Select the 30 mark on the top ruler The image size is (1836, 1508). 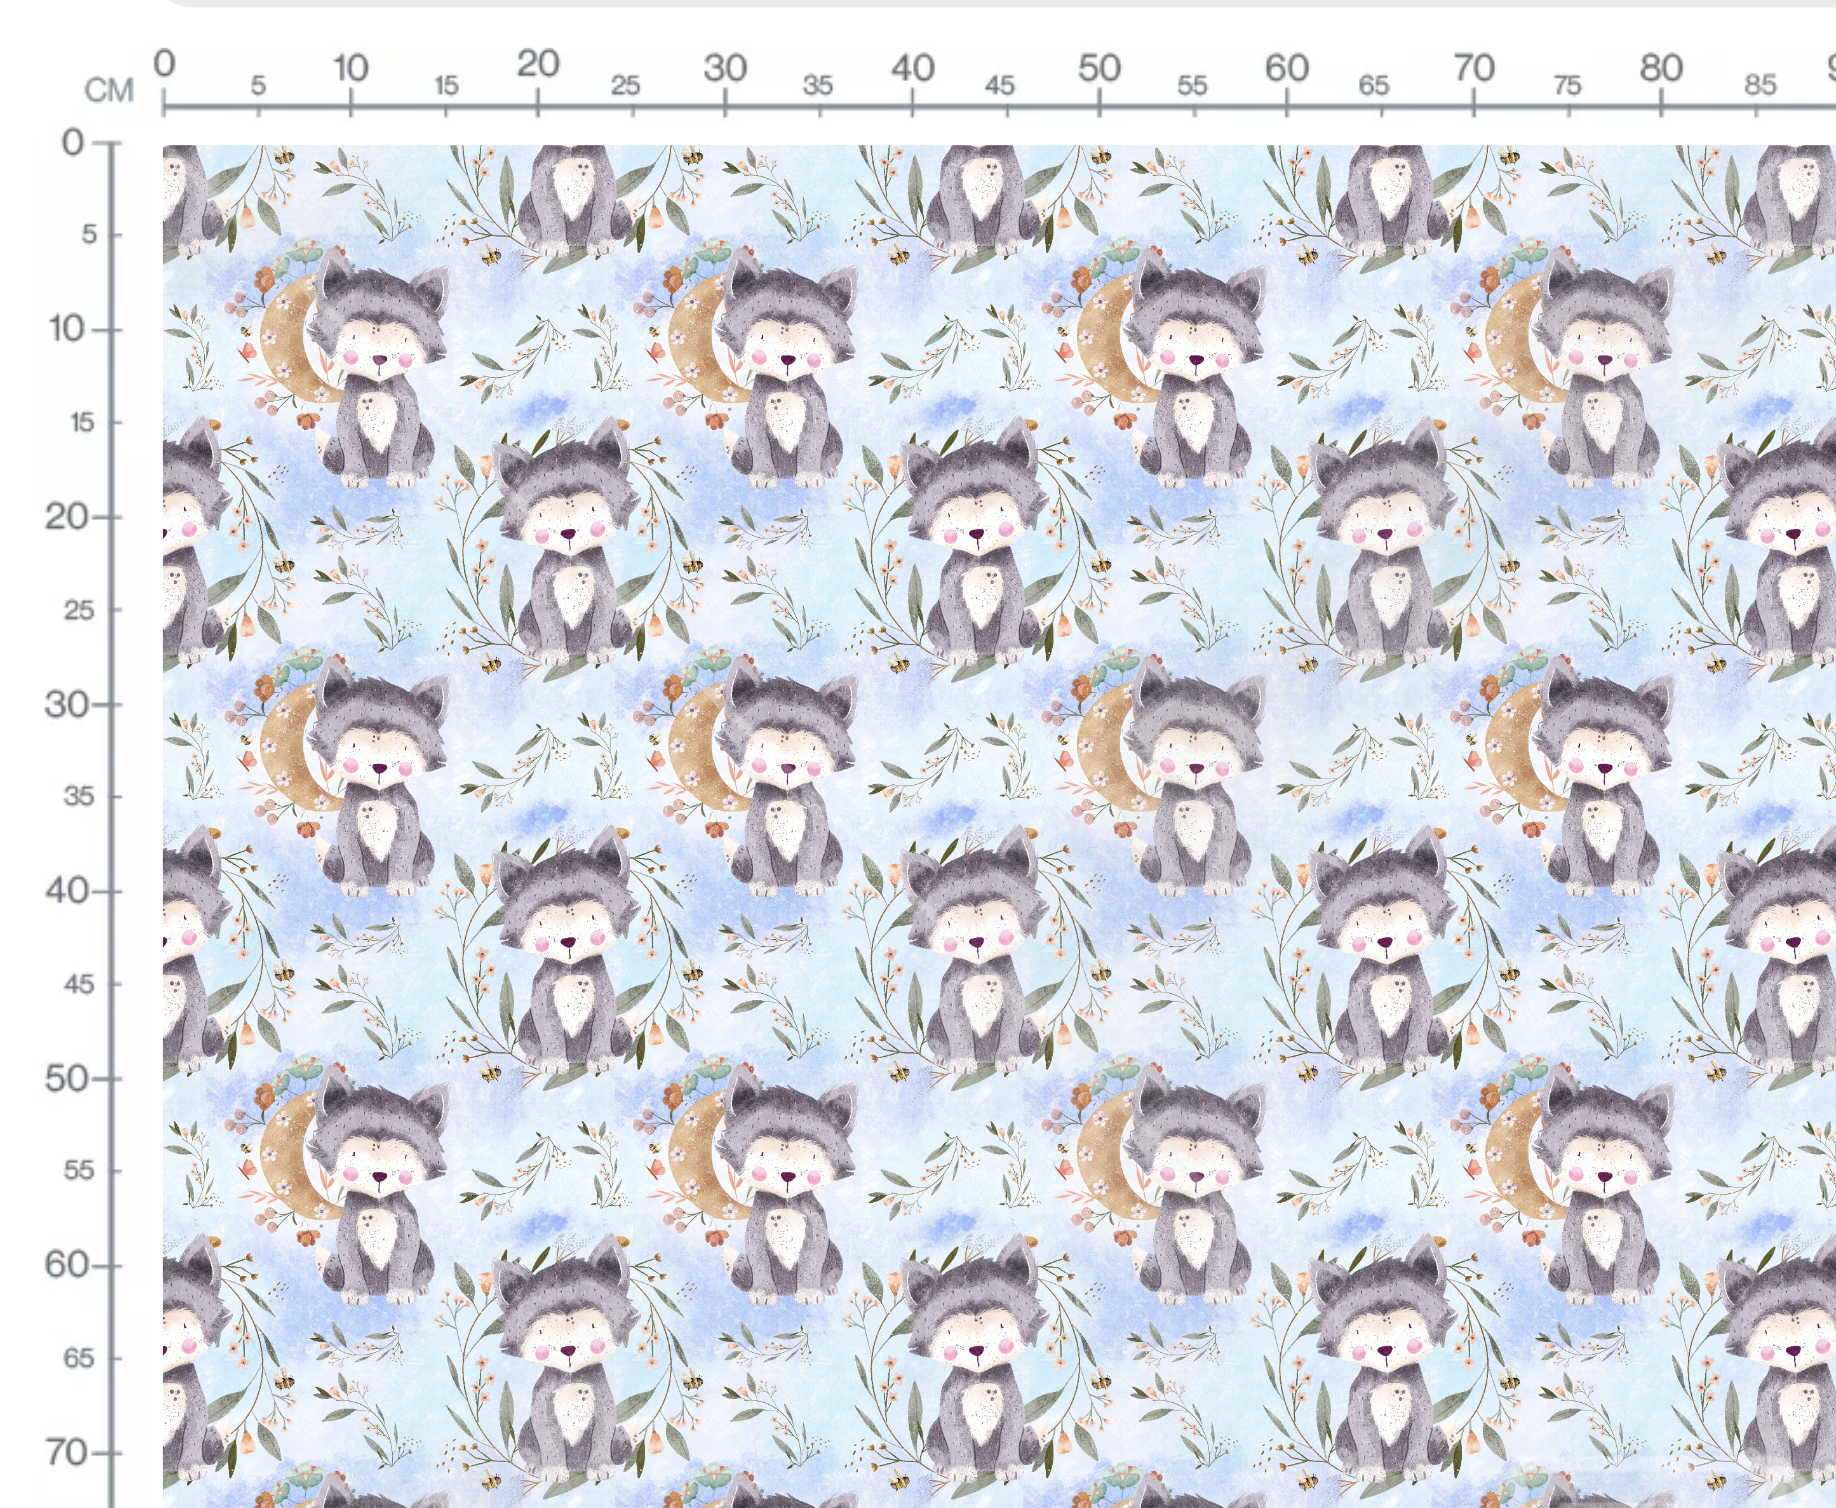coord(725,68)
